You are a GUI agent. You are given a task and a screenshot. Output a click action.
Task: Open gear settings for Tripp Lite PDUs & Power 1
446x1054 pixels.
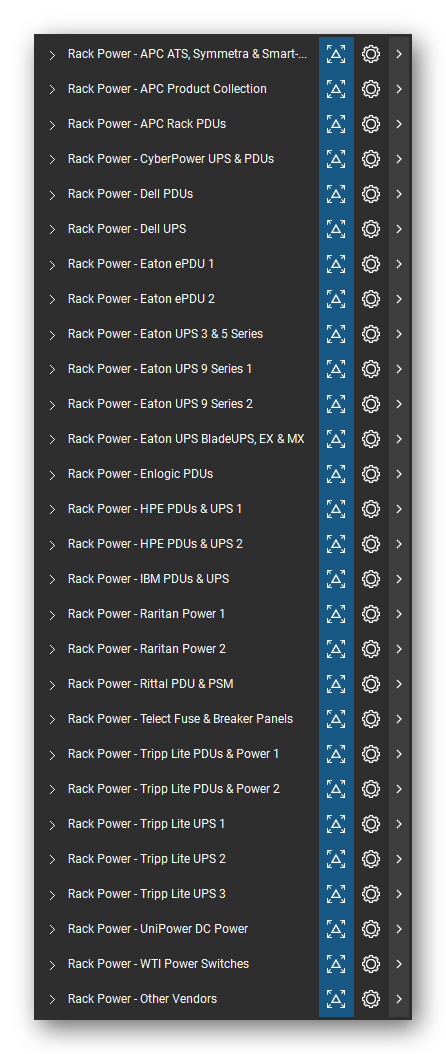tap(371, 754)
